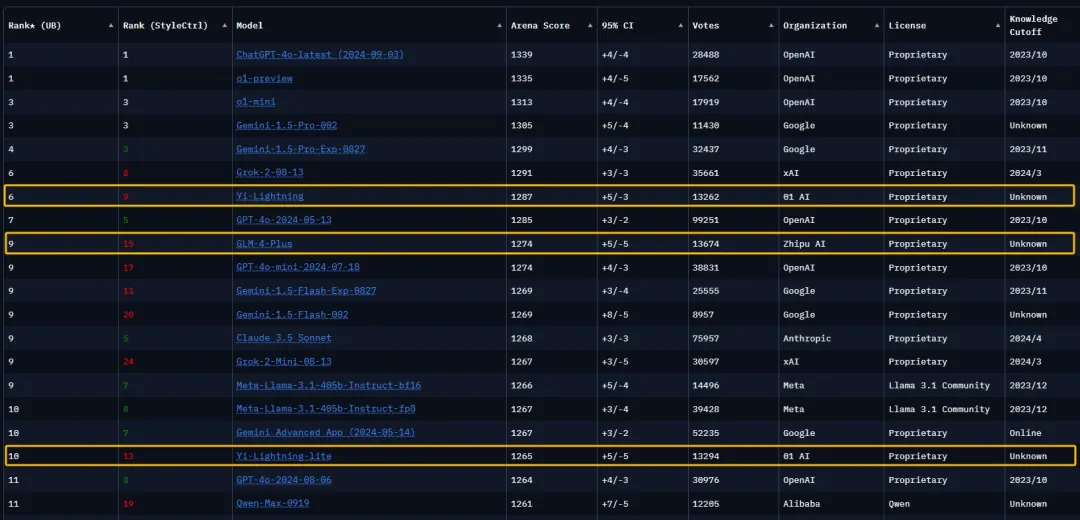This screenshot has height=520, width=1080.
Task: Select votes value 75957
Action: 706,338
